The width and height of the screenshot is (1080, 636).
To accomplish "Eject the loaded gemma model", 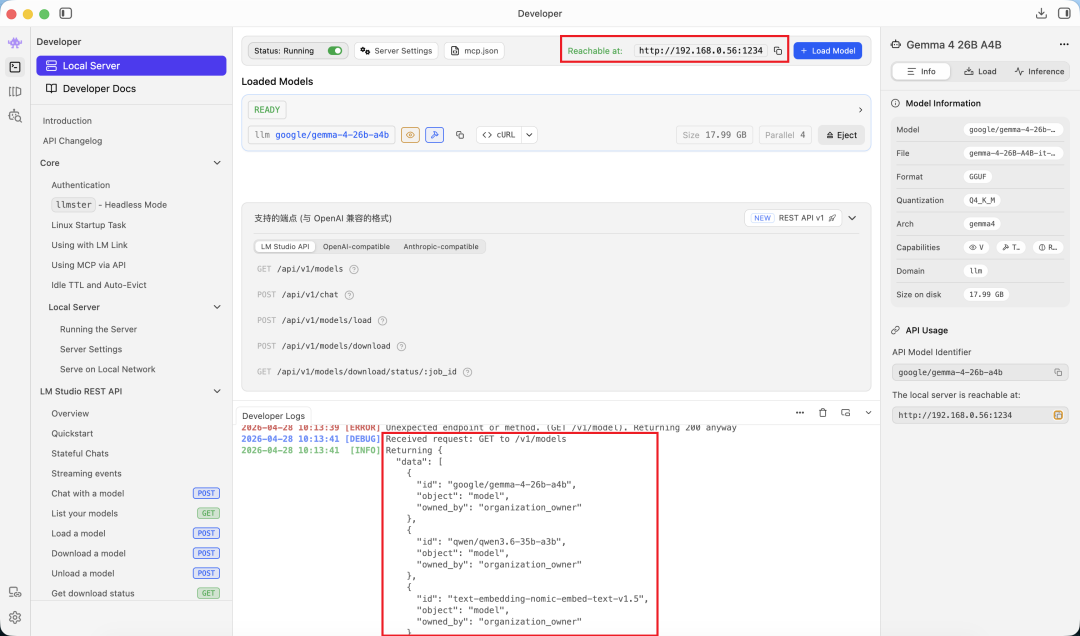I will click(x=841, y=135).
